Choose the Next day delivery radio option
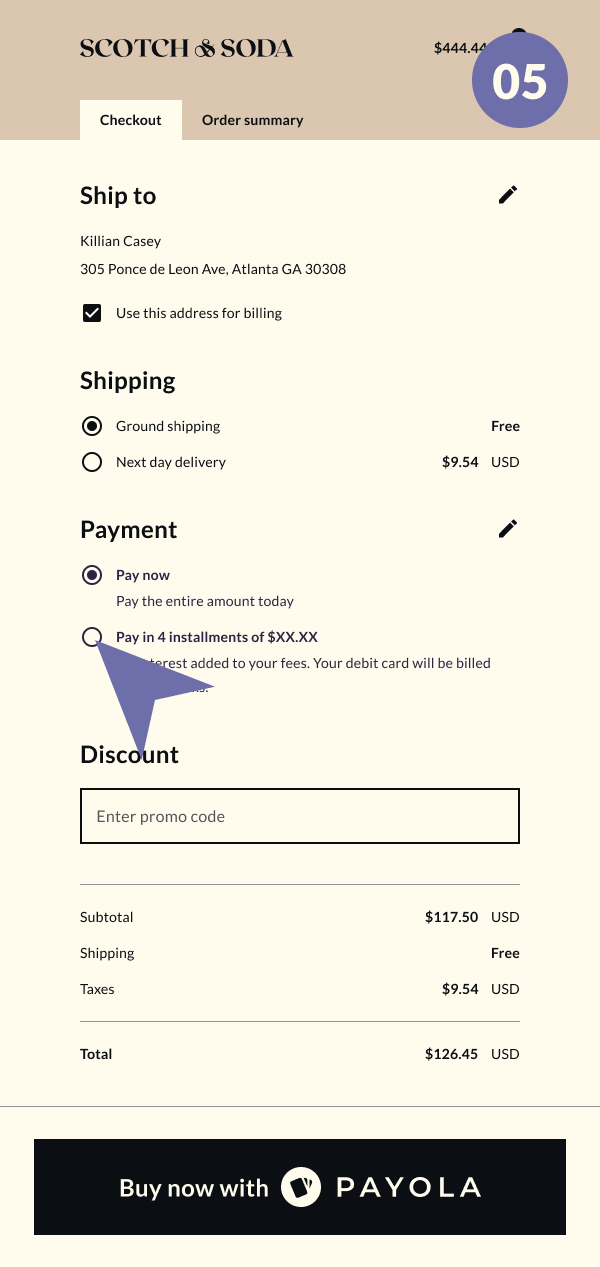Screen dimensions: 600x1267 [x=92, y=462]
